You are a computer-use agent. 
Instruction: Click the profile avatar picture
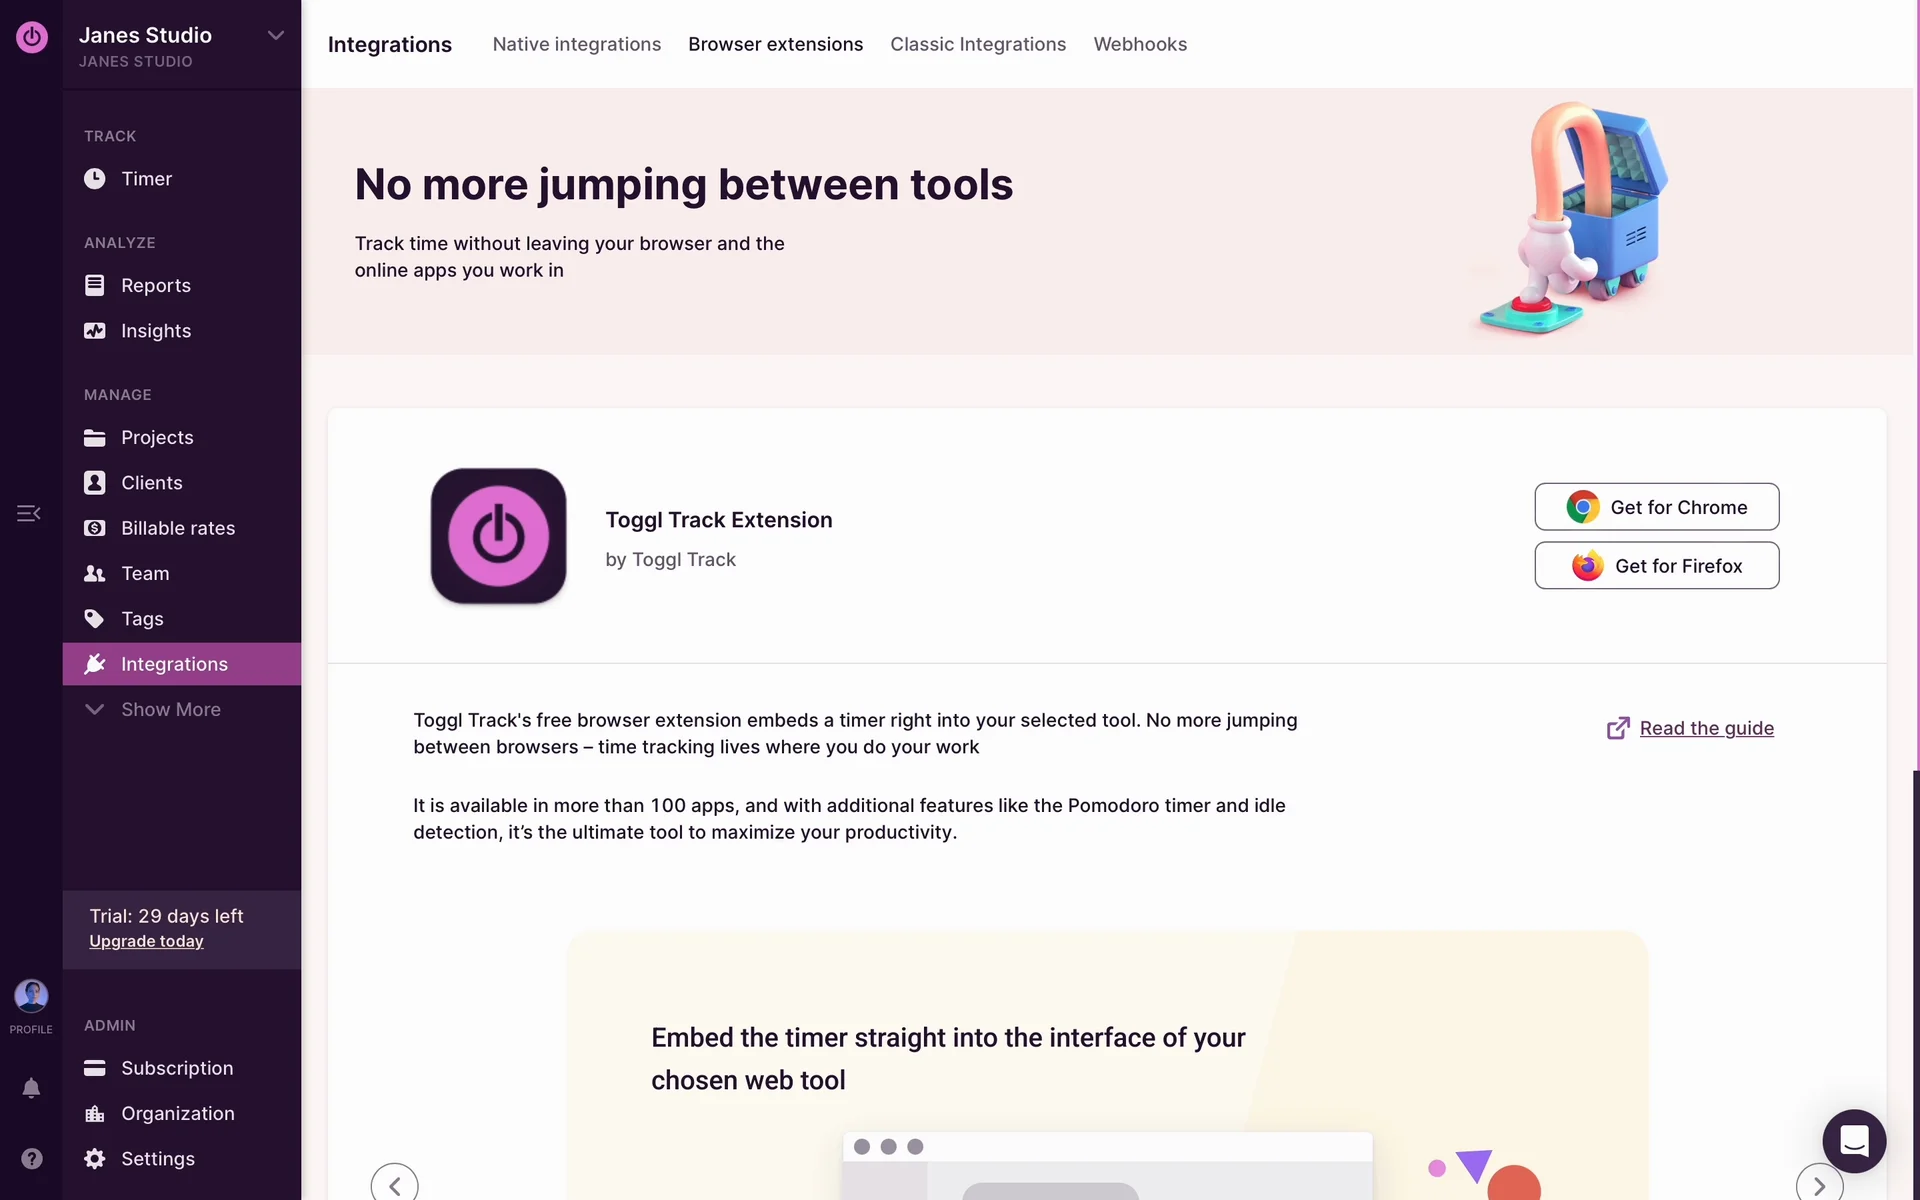(x=31, y=996)
